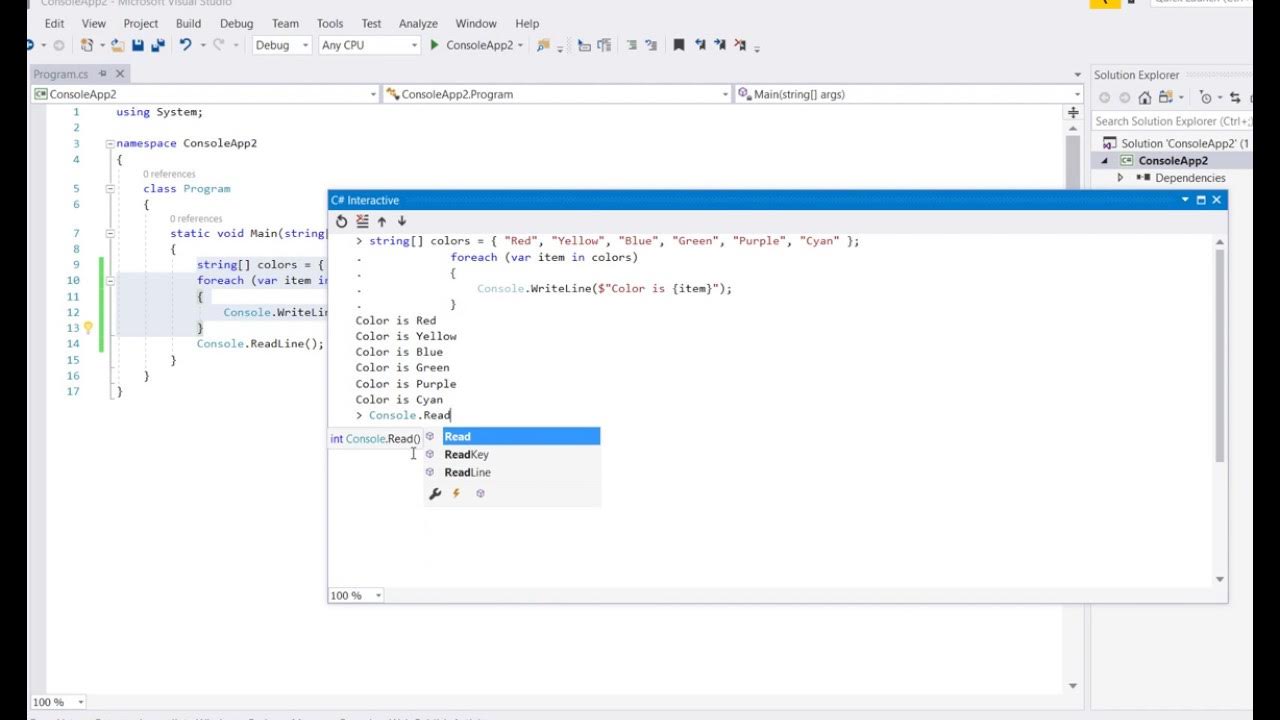Open the Any CPU platform dropdown
Screen dimensions: 1280x720
(x=369, y=45)
